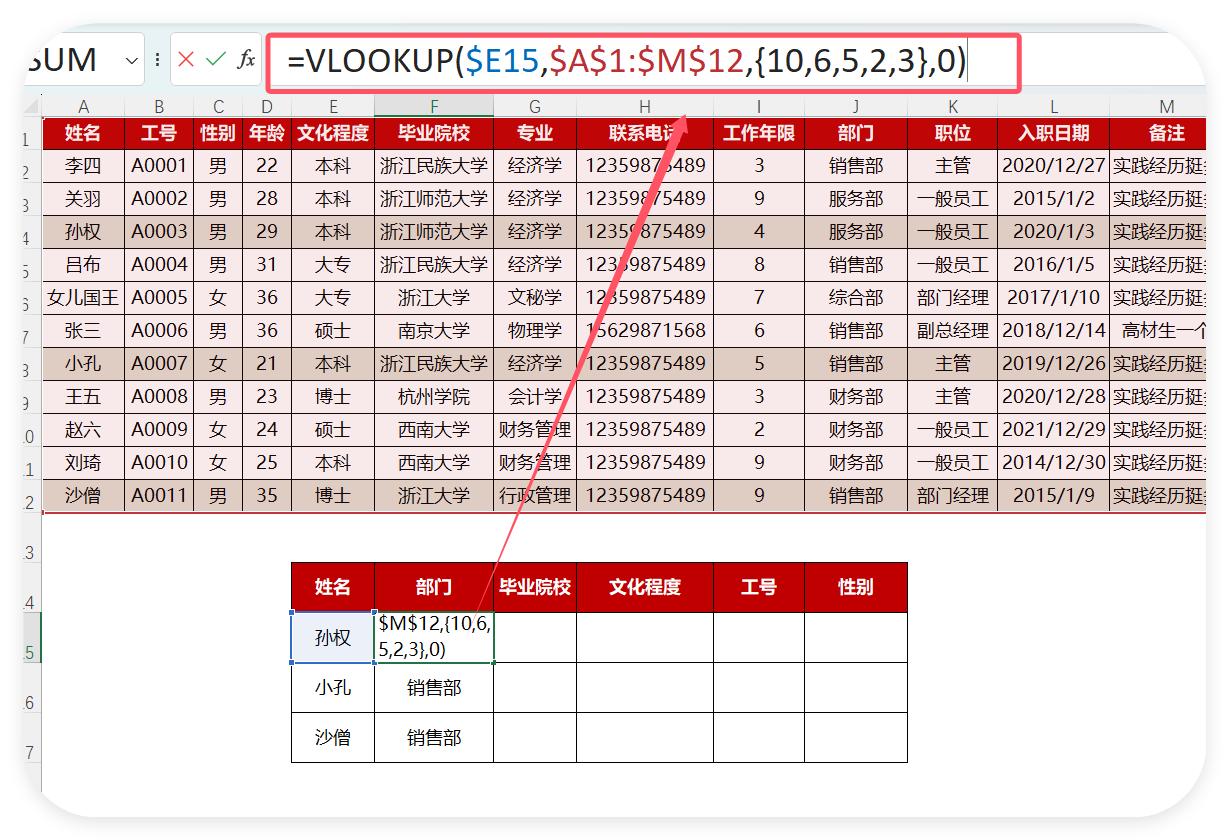Click the 入职日期 header cell
The image size is (1229, 840).
click(x=1053, y=133)
